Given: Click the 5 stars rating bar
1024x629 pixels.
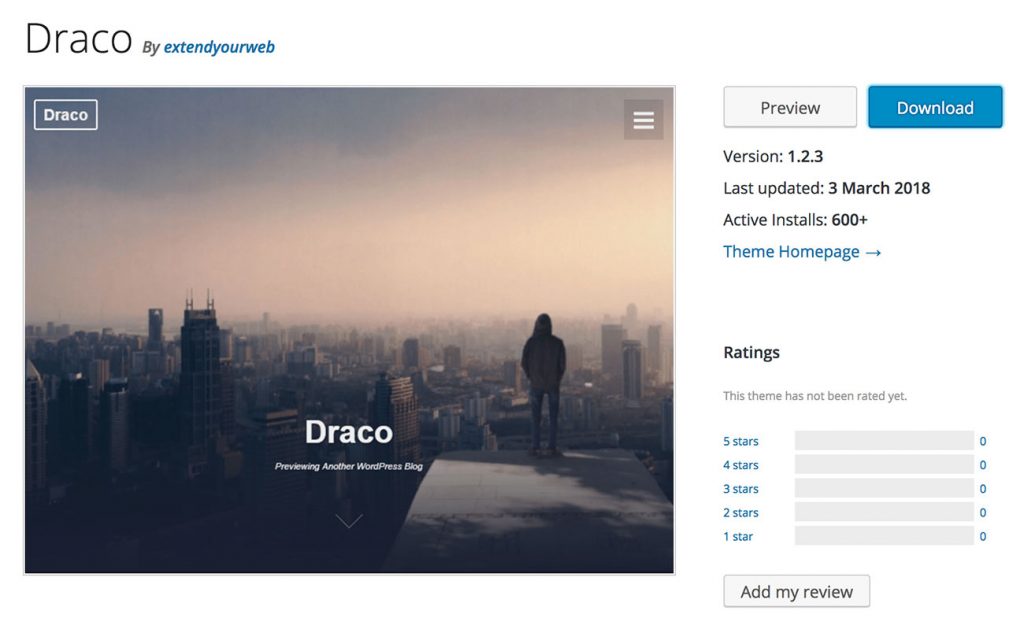Looking at the screenshot, I should point(884,441).
